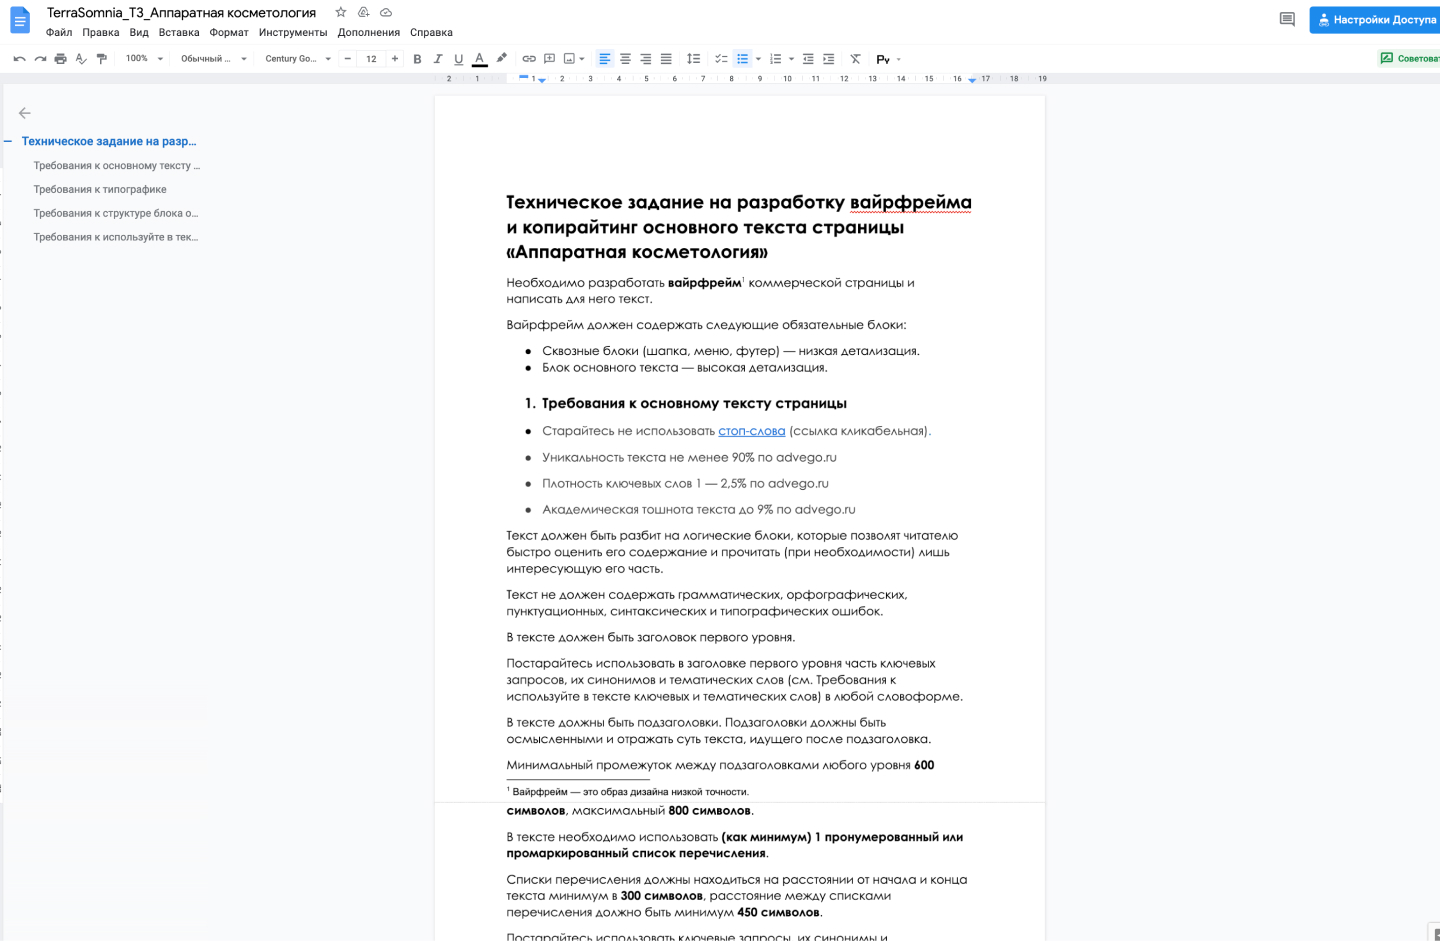Go to outline item Требования к основному тексту
Image resolution: width=1440 pixels, height=941 pixels.
[x=117, y=166]
